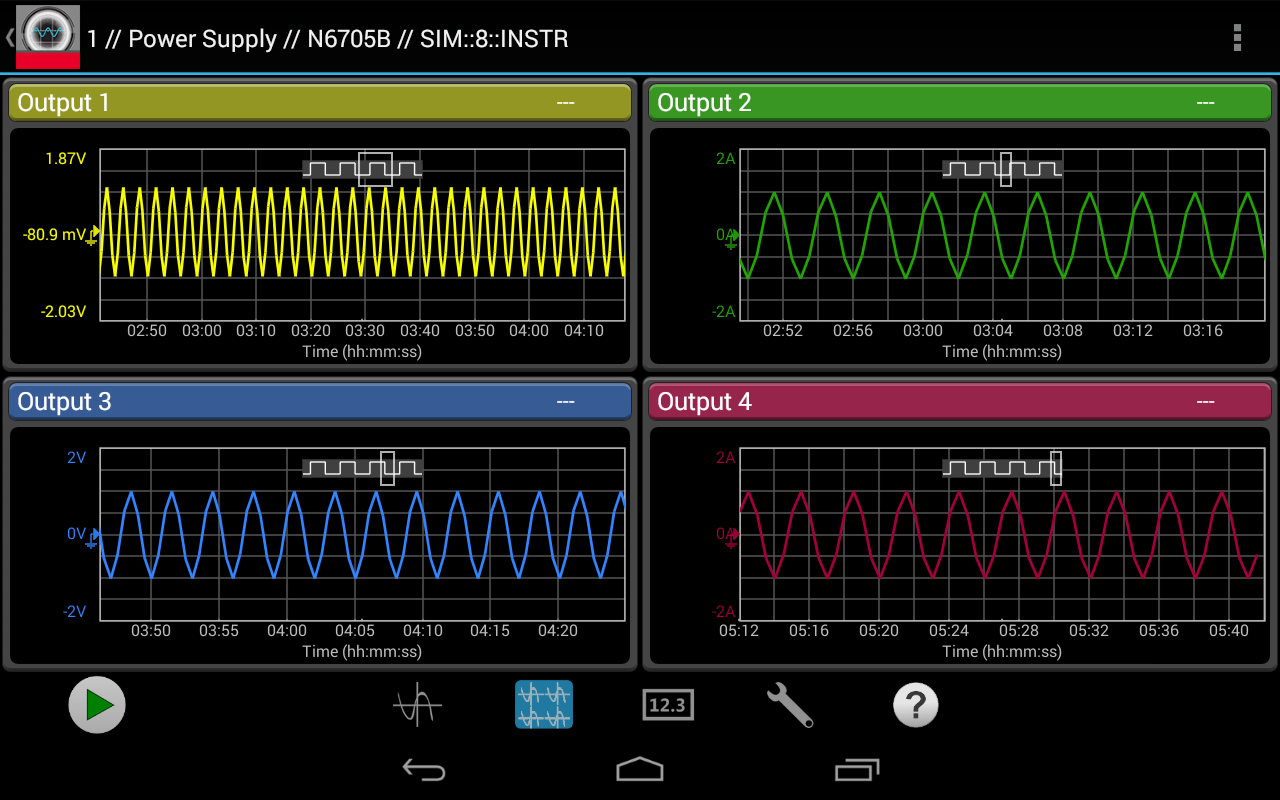Select the Output 1 yellow header
Viewport: 1280px width, 800px height.
[x=320, y=103]
